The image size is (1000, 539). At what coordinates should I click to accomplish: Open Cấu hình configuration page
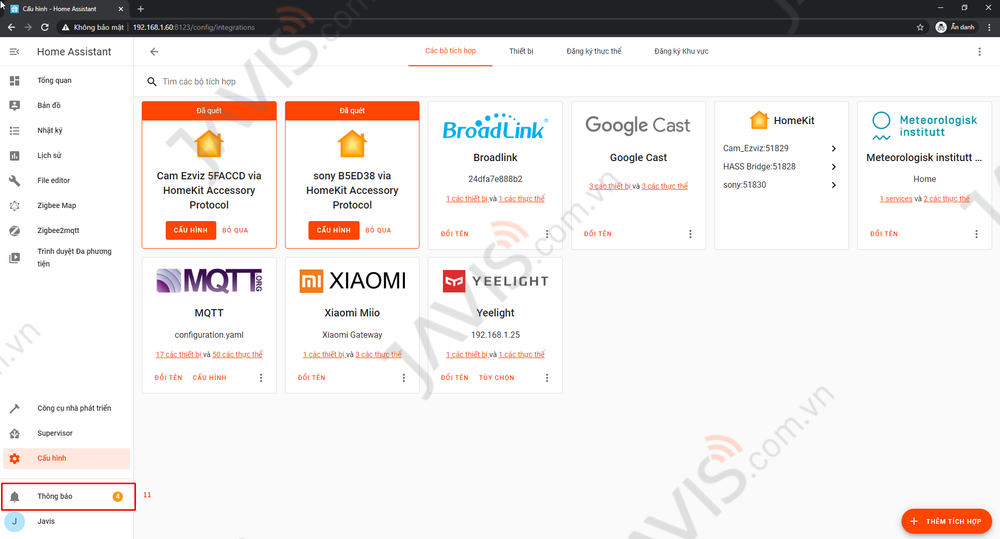(x=66, y=458)
